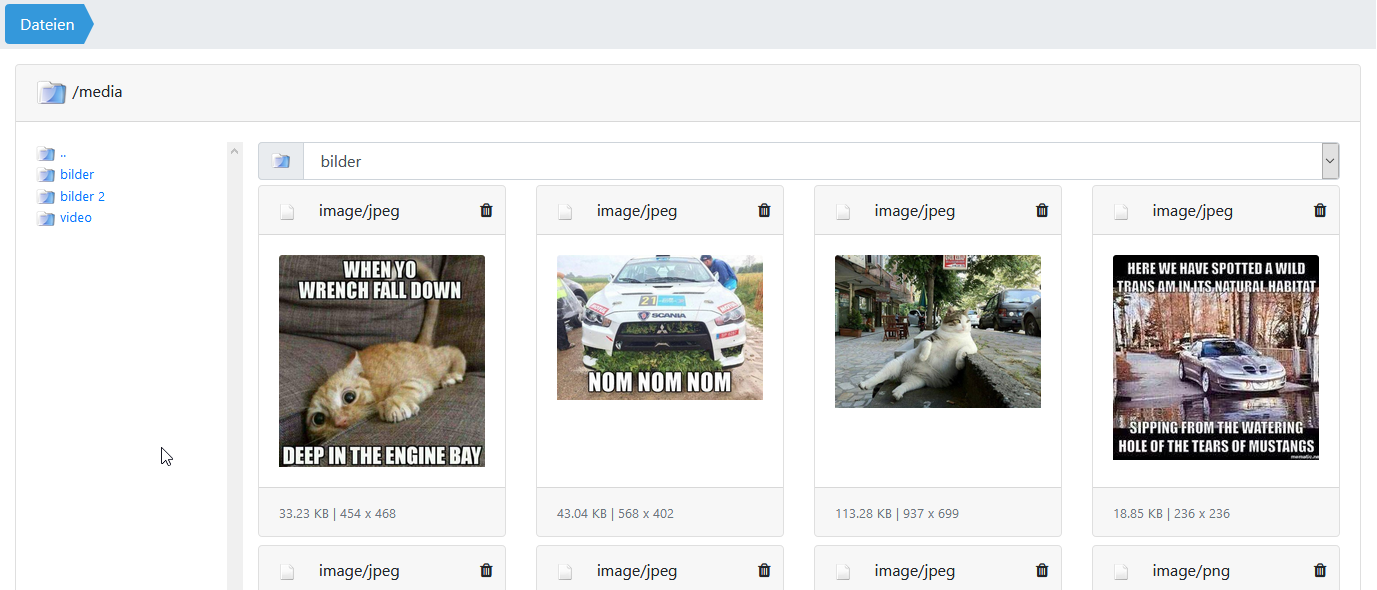Screen dimensions: 1377x590
Task: Click the '113.28 KB | 937 x 699' text
Action: [x=897, y=514]
